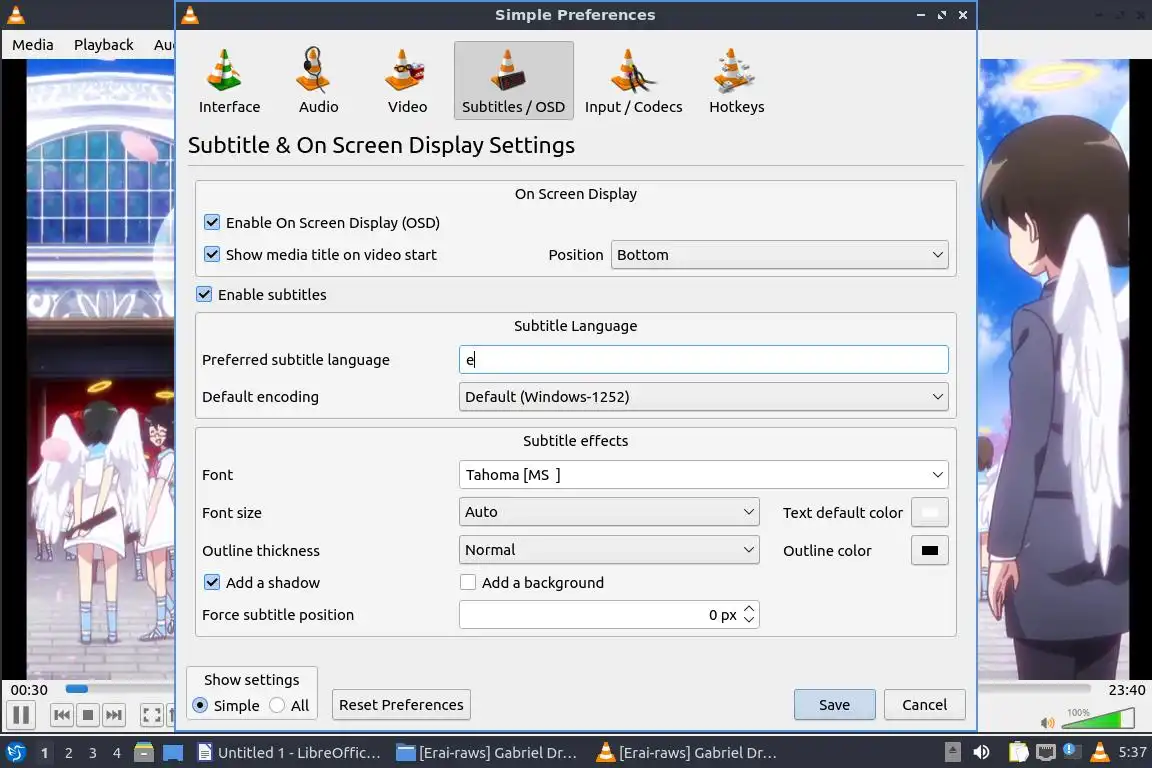Increase Force subtitle position value
Screen dimensions: 1152x768
pos(749,609)
